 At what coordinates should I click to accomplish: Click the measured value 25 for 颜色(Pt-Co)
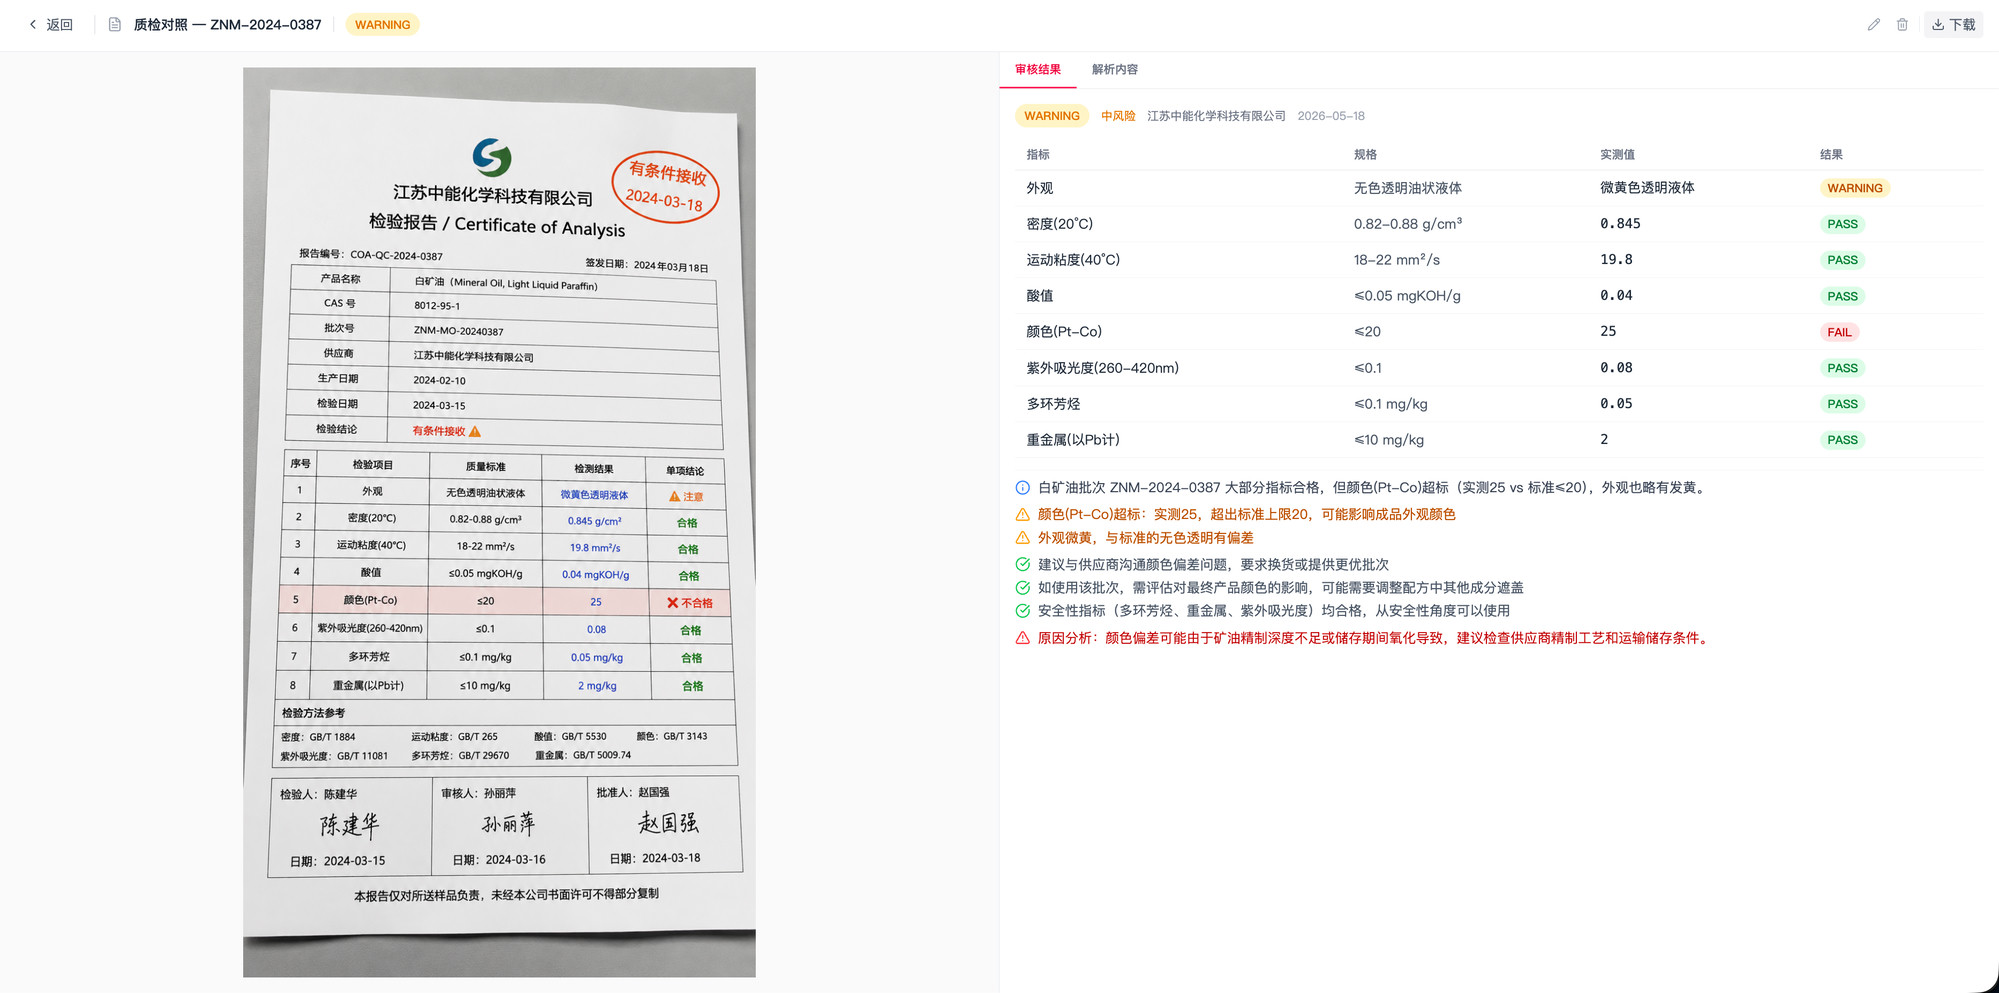coord(1608,332)
